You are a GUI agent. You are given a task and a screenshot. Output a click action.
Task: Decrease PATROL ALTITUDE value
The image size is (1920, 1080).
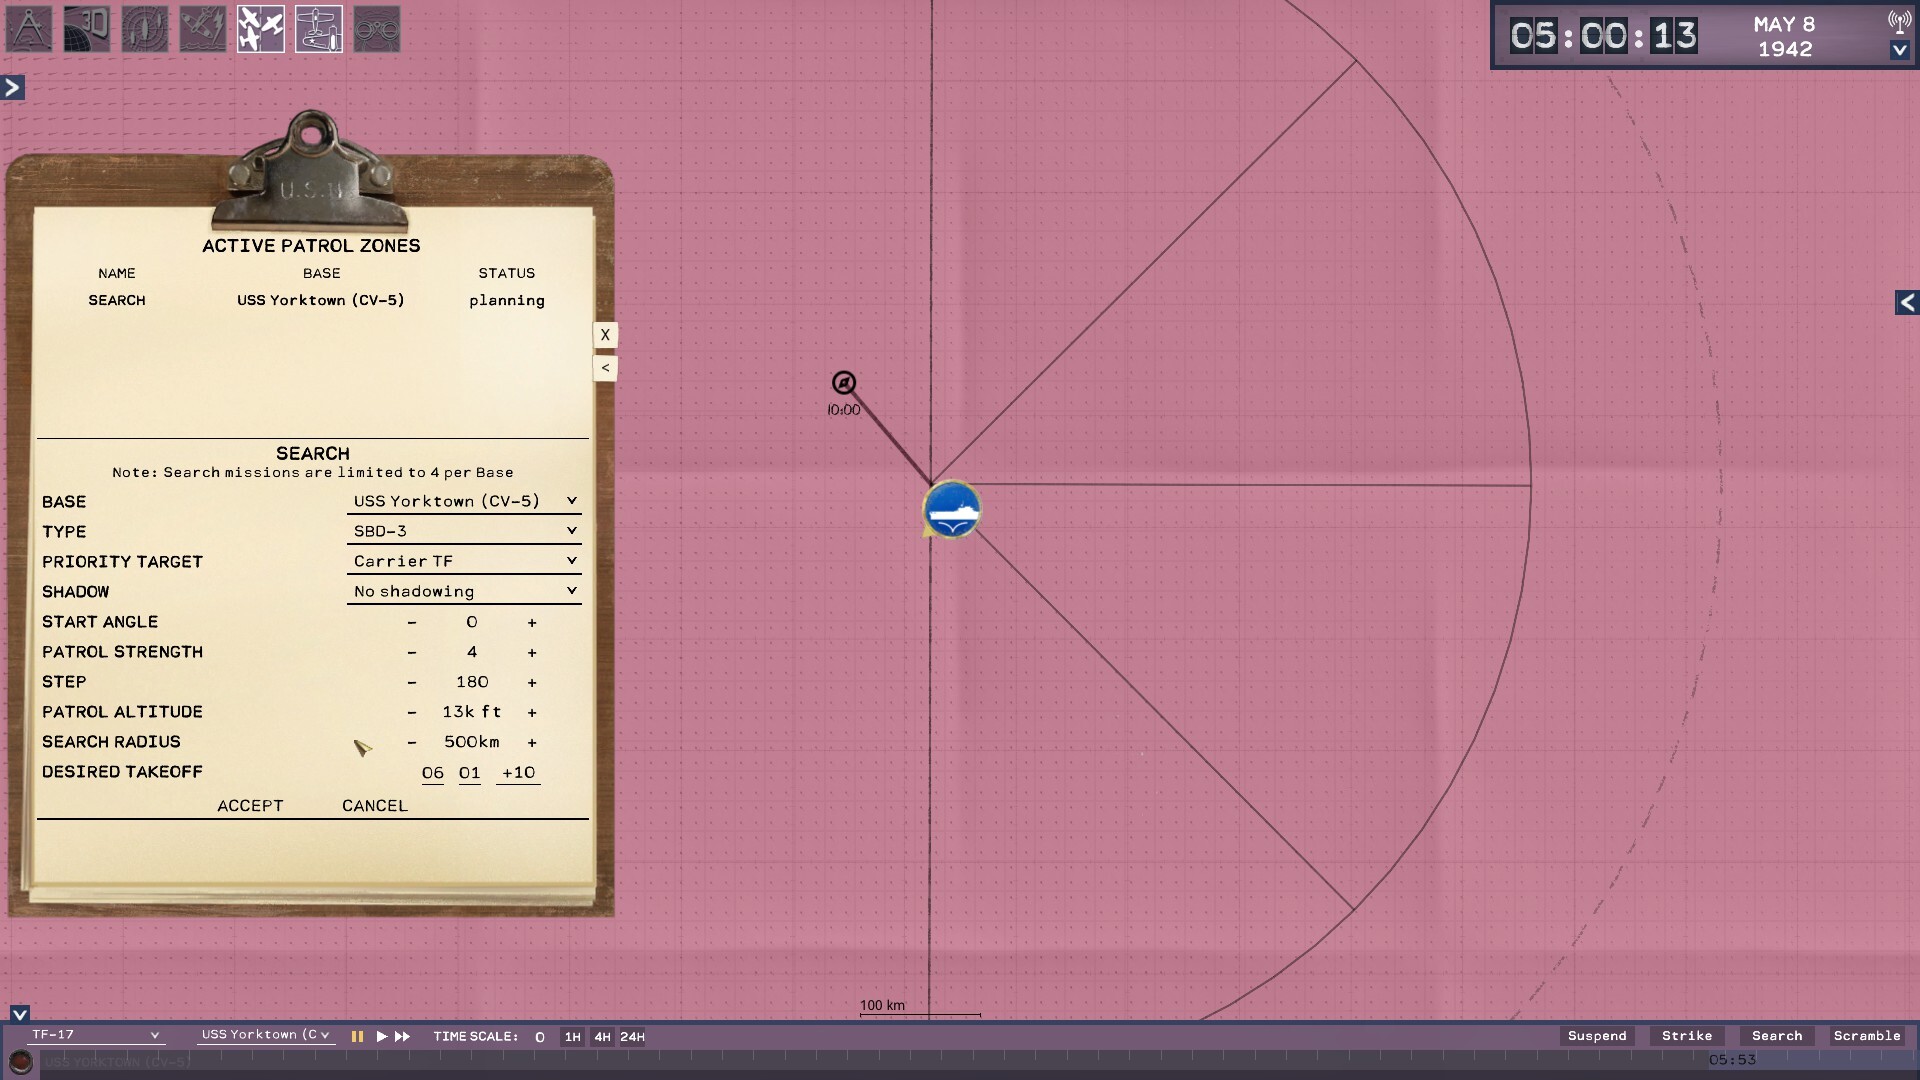411,712
